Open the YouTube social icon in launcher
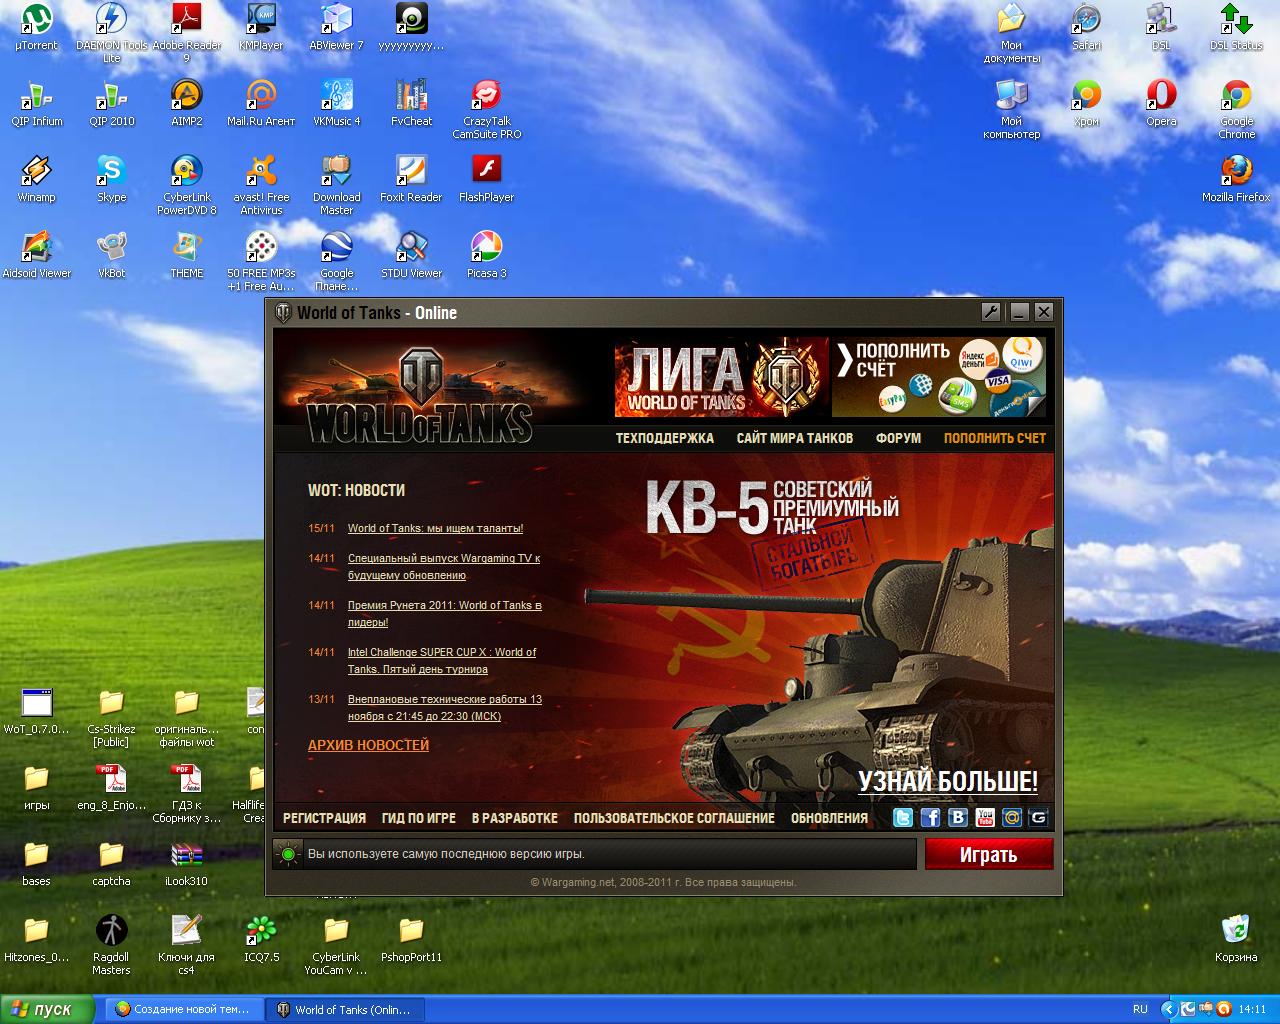 (x=985, y=818)
